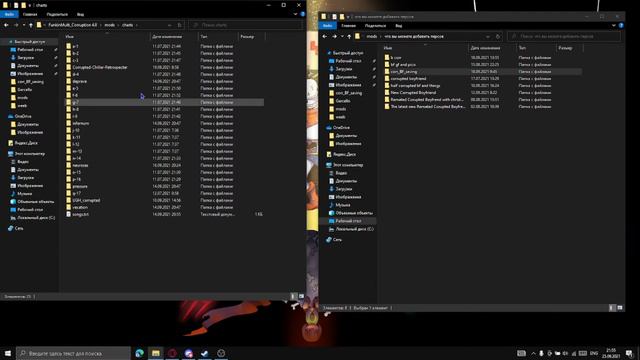Open OneDrive in the left window sidebar
Viewport: 640px width, 360px height.
pyautogui.click(x=23, y=116)
